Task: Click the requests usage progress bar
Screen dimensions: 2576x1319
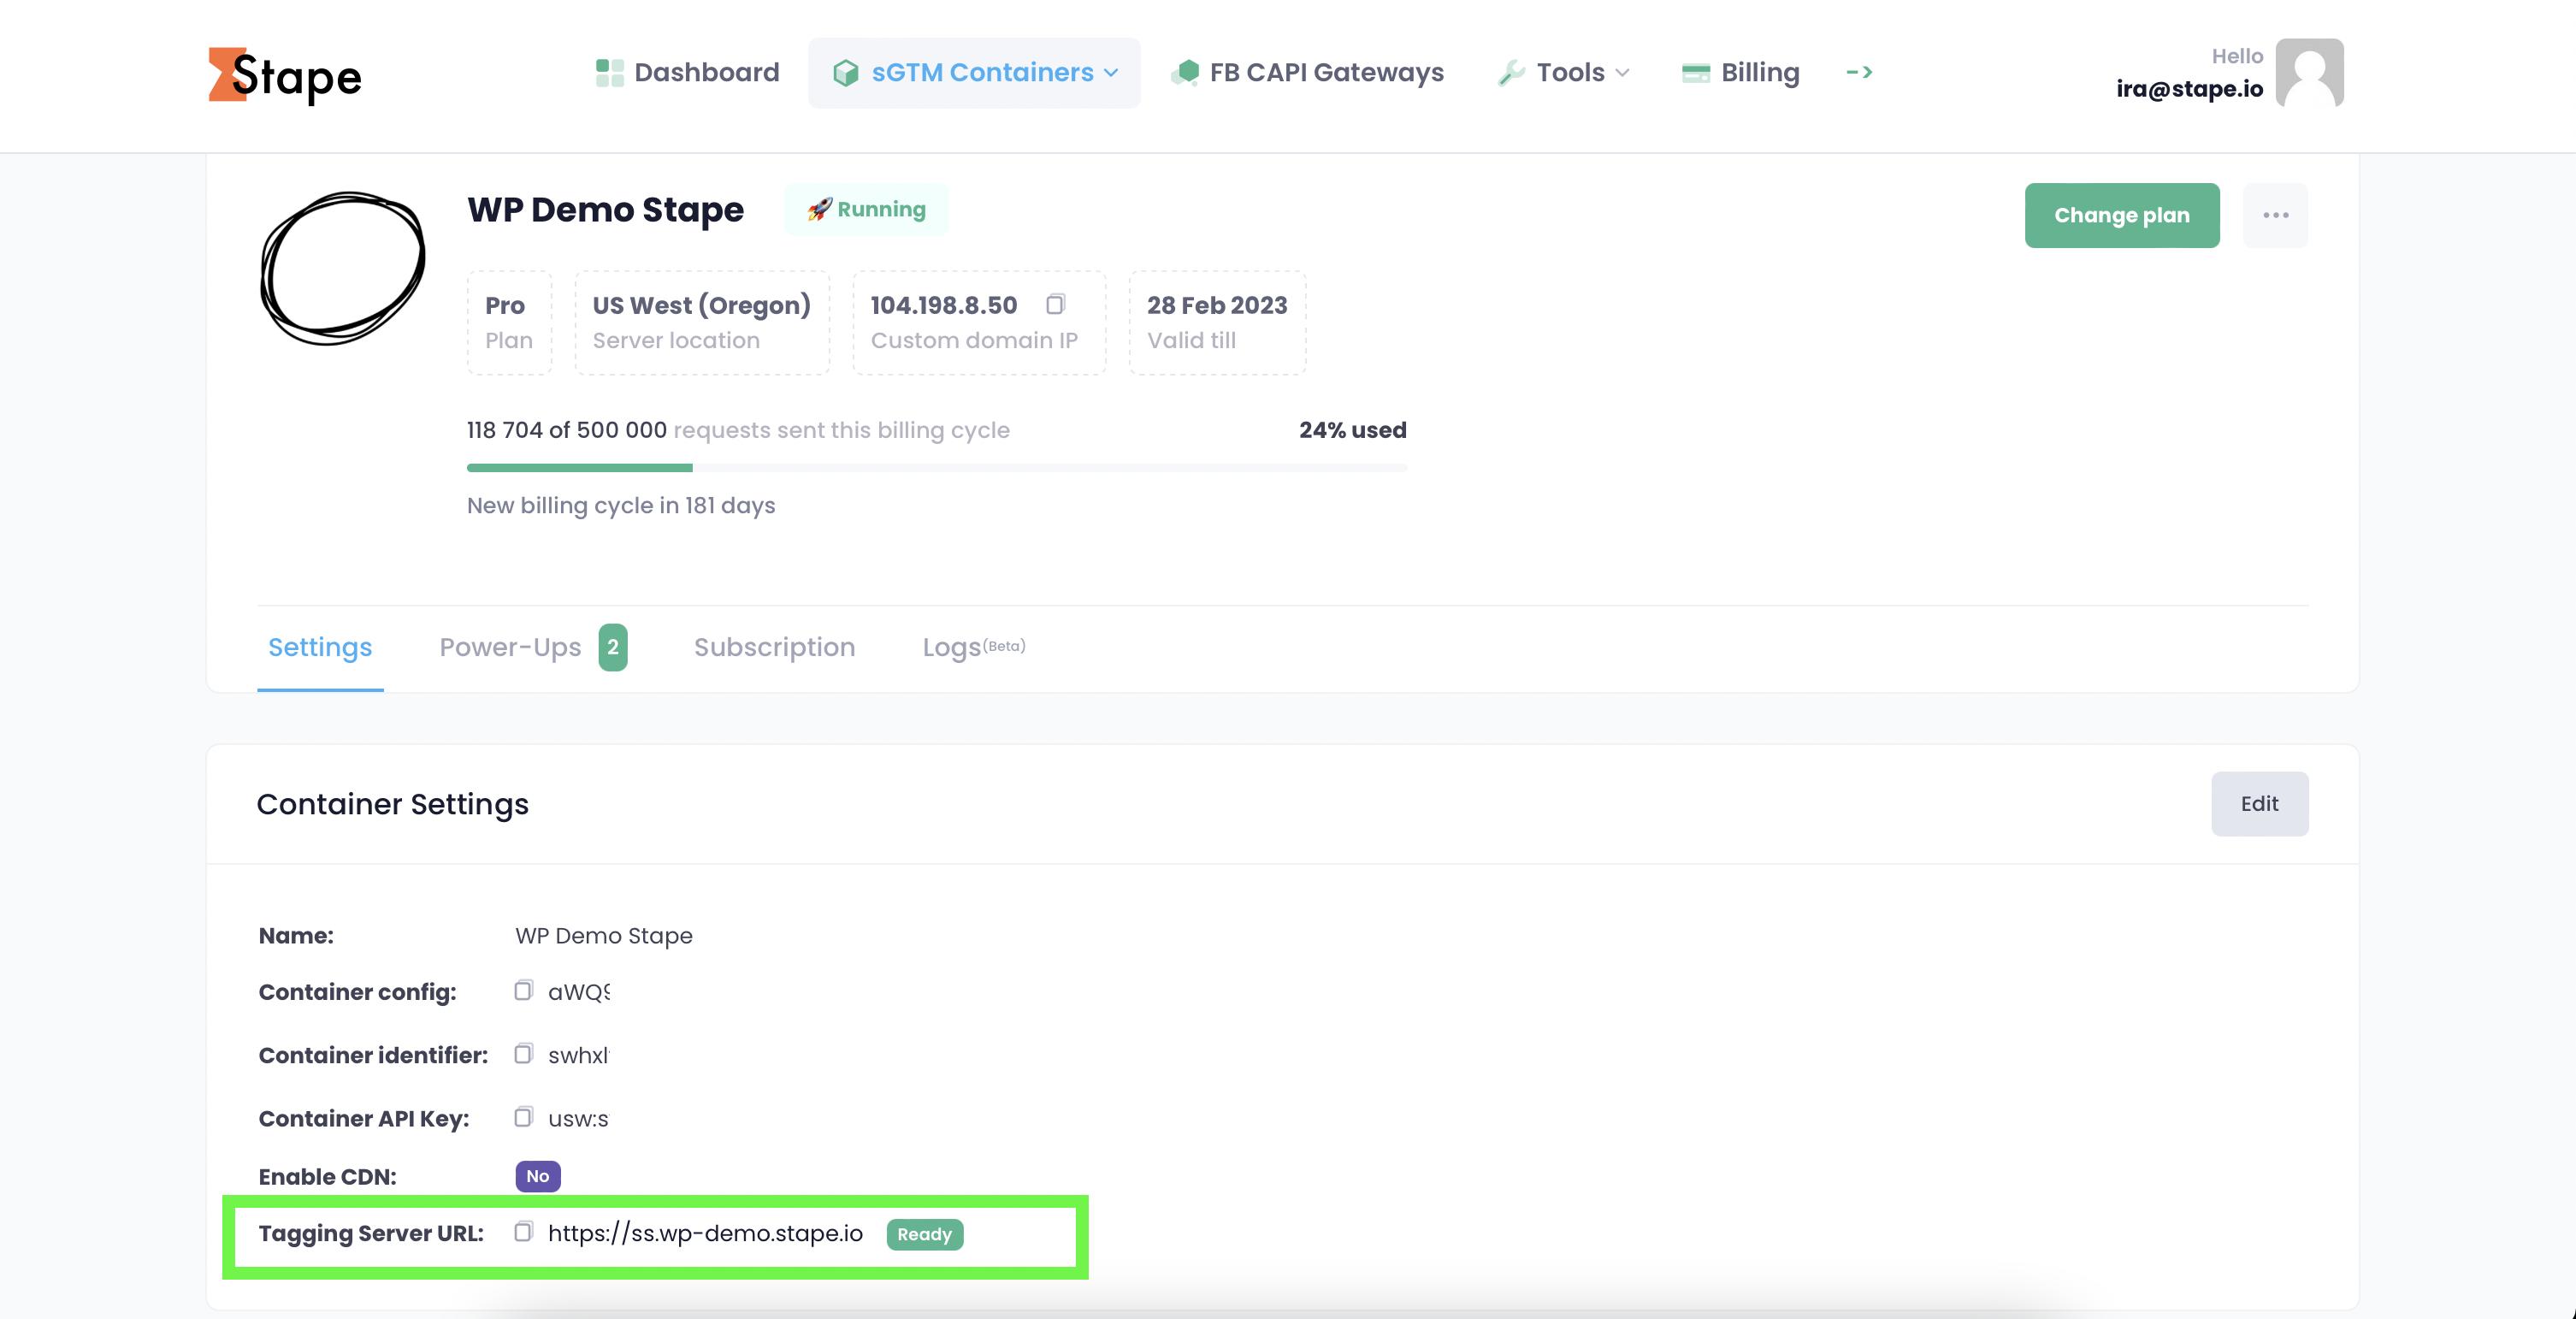Action: pos(936,467)
